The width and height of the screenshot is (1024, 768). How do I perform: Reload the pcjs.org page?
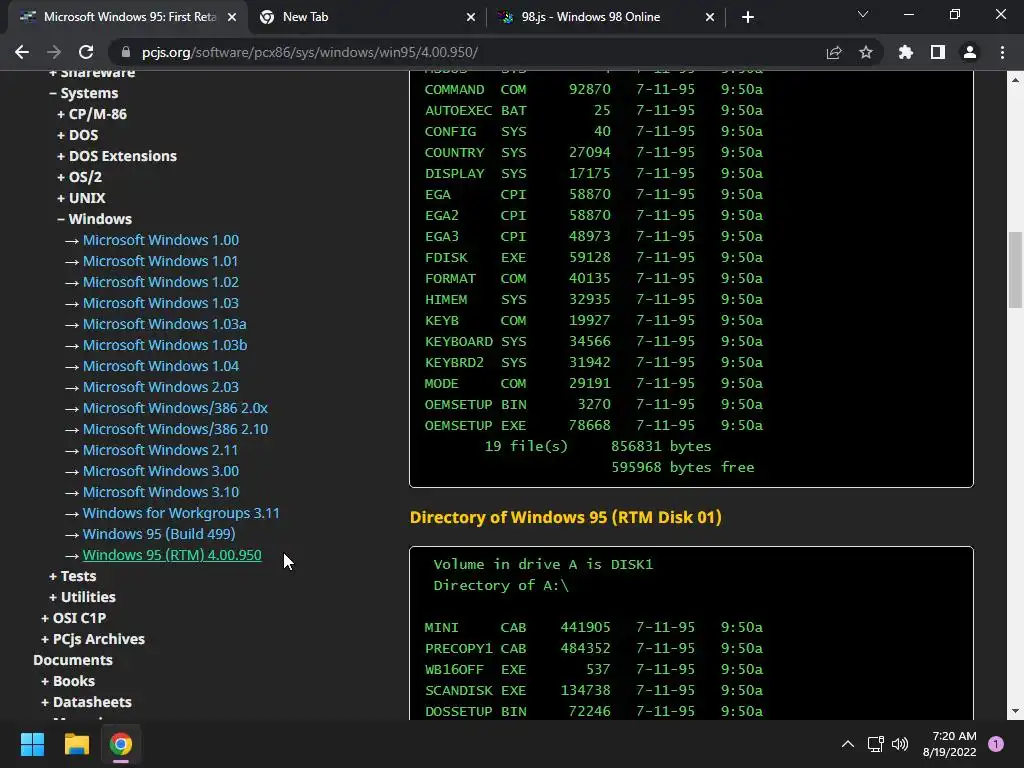[x=86, y=52]
